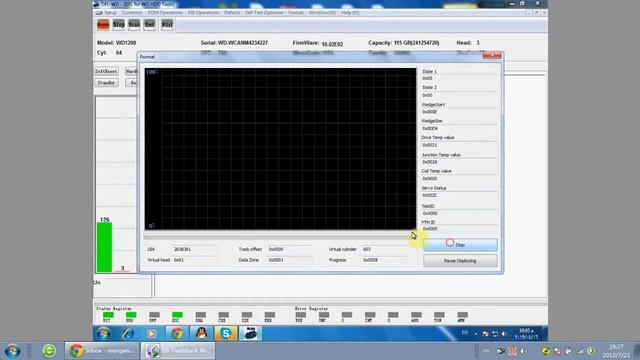This screenshot has width=640, height=360.
Task: Click the AMN error register indicator
Action: pos(462,315)
